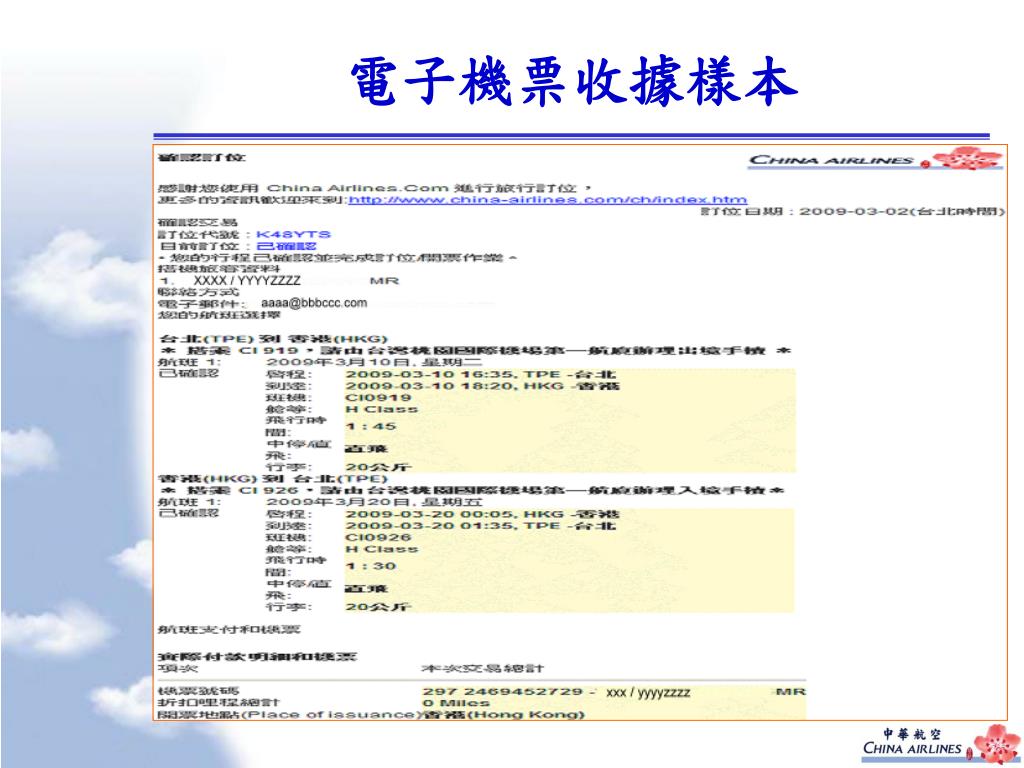The height and width of the screenshot is (768, 1024).
Task: Click the 本次交易總計 column header
Action: click(x=482, y=668)
